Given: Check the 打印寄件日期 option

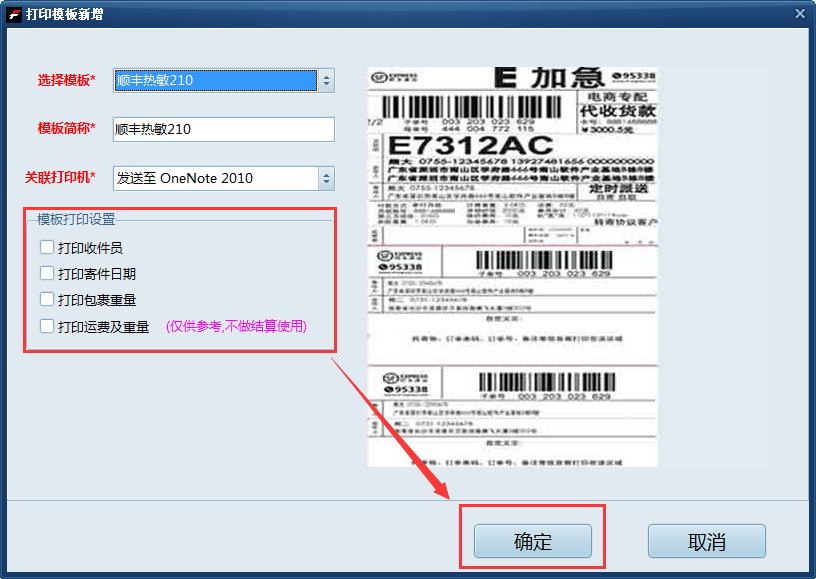Looking at the screenshot, I should click(x=47, y=273).
